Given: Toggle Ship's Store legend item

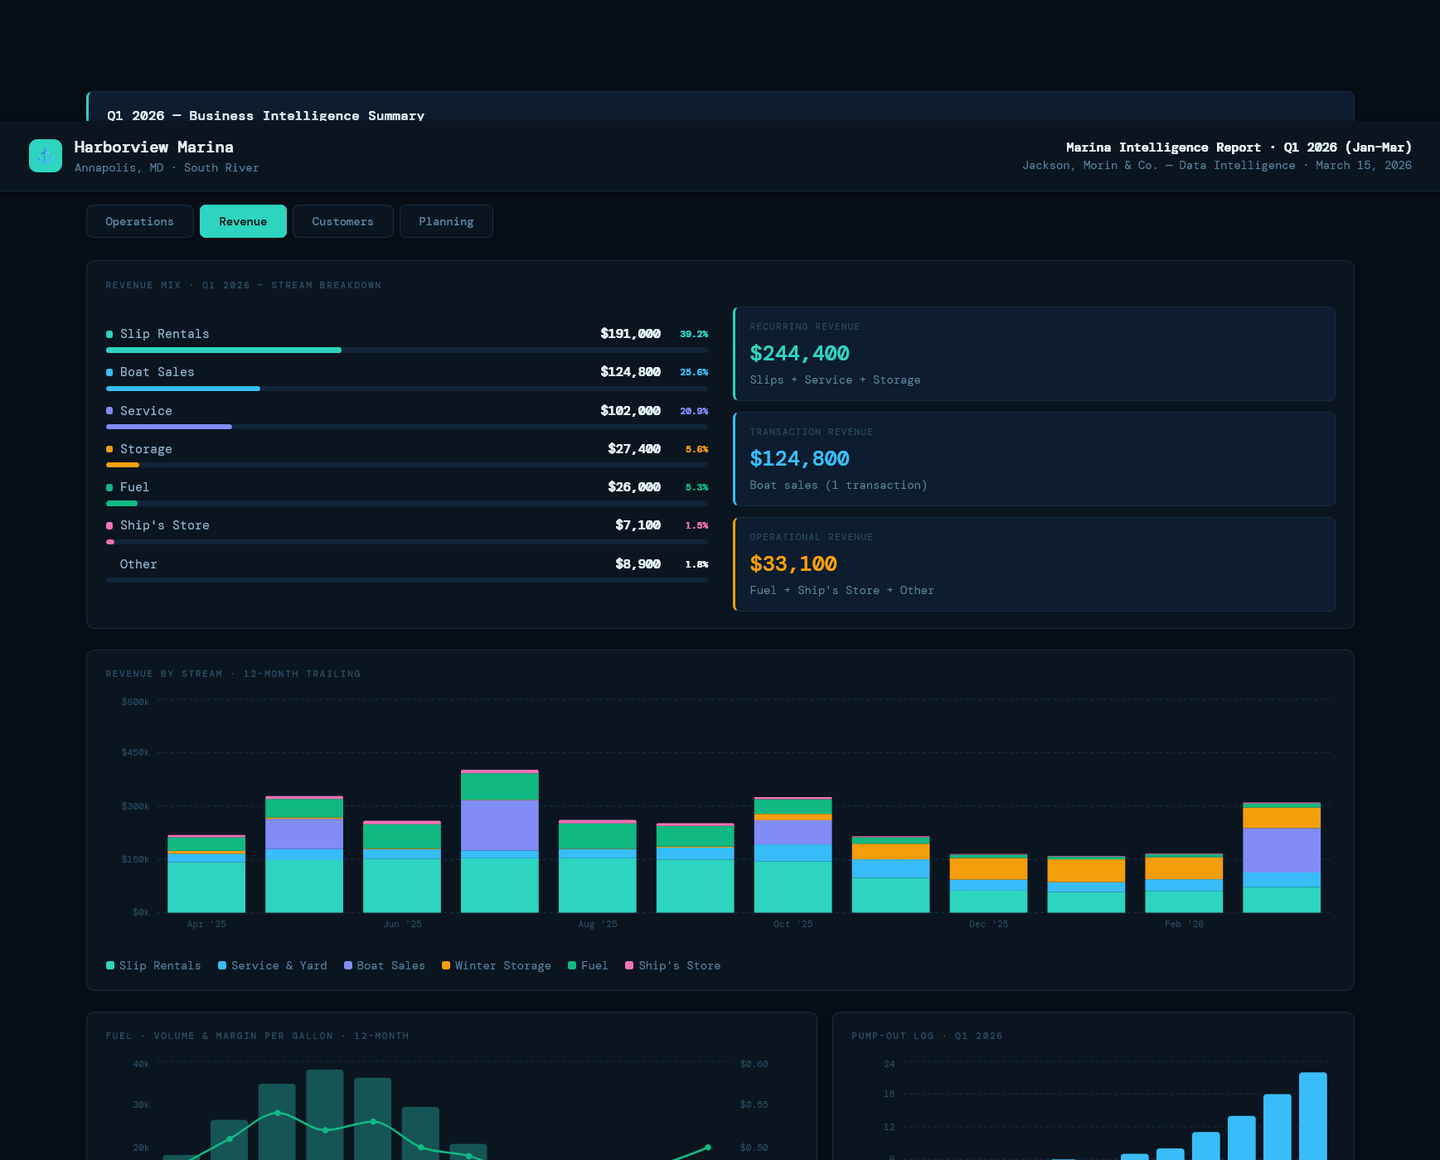Looking at the screenshot, I should click(x=672, y=965).
